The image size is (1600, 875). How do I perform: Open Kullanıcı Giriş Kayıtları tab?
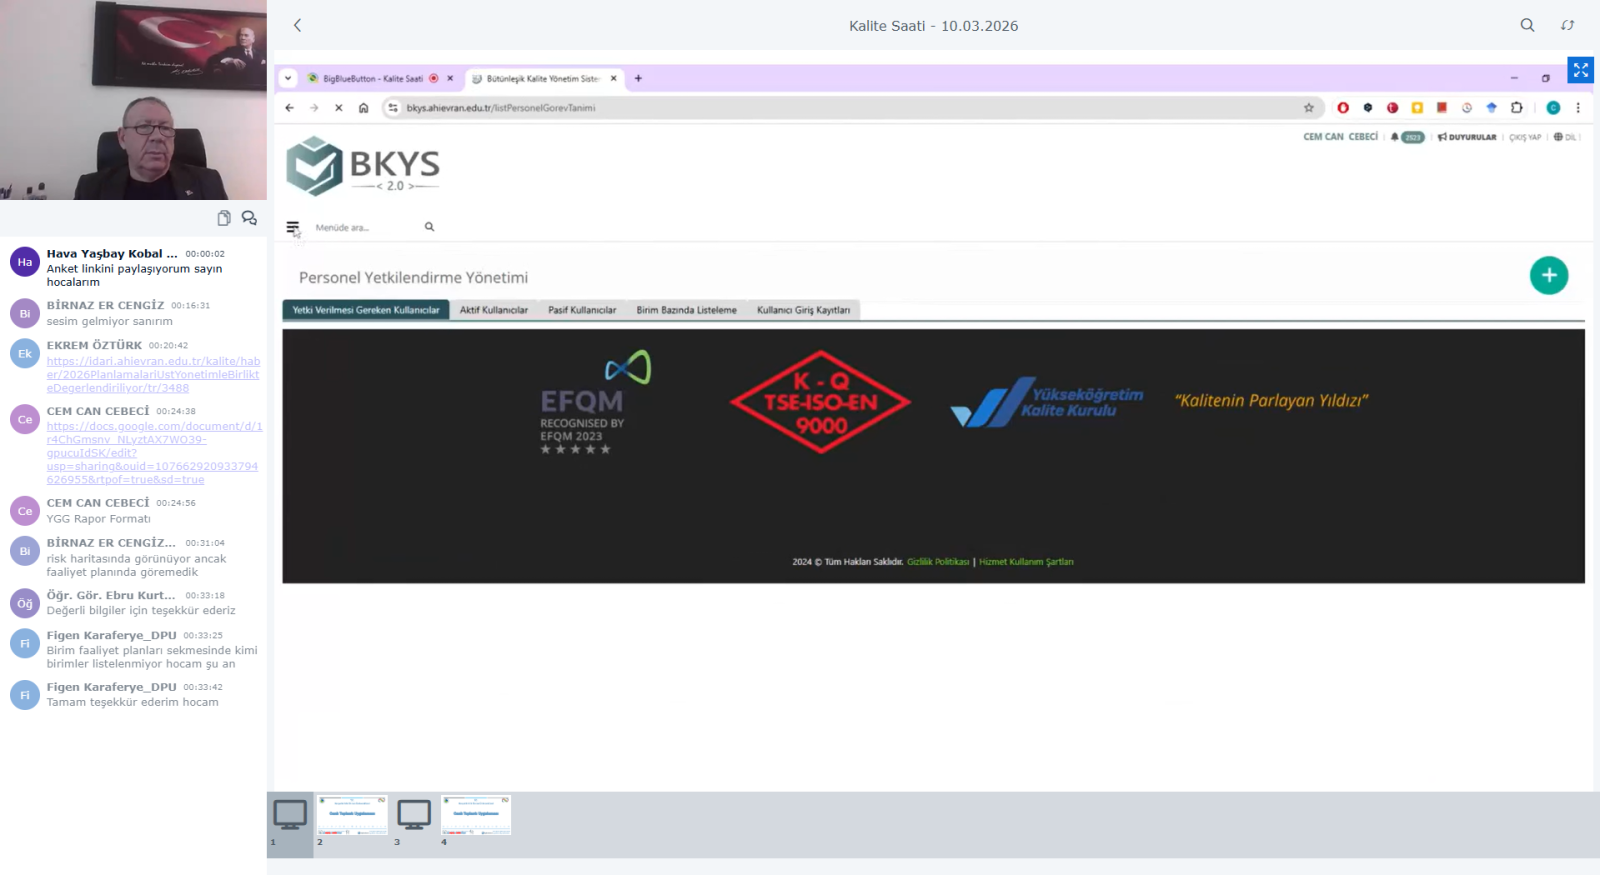pos(803,310)
